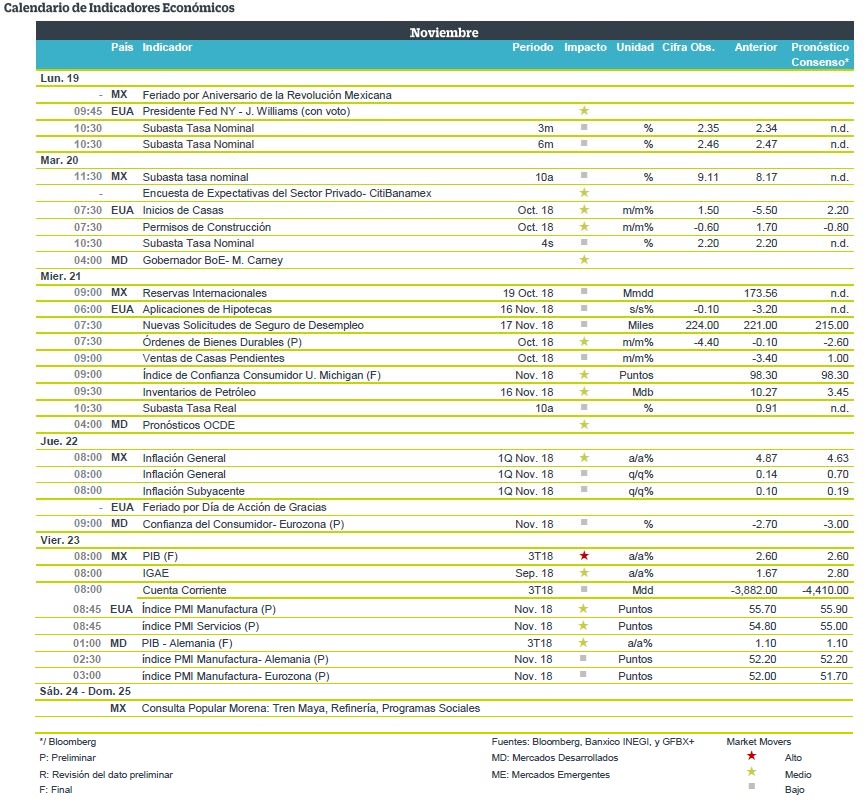Click the star icon beside Encuesta de Expectativas CitiBanamex
This screenshot has width=866, height=803.
(584, 192)
